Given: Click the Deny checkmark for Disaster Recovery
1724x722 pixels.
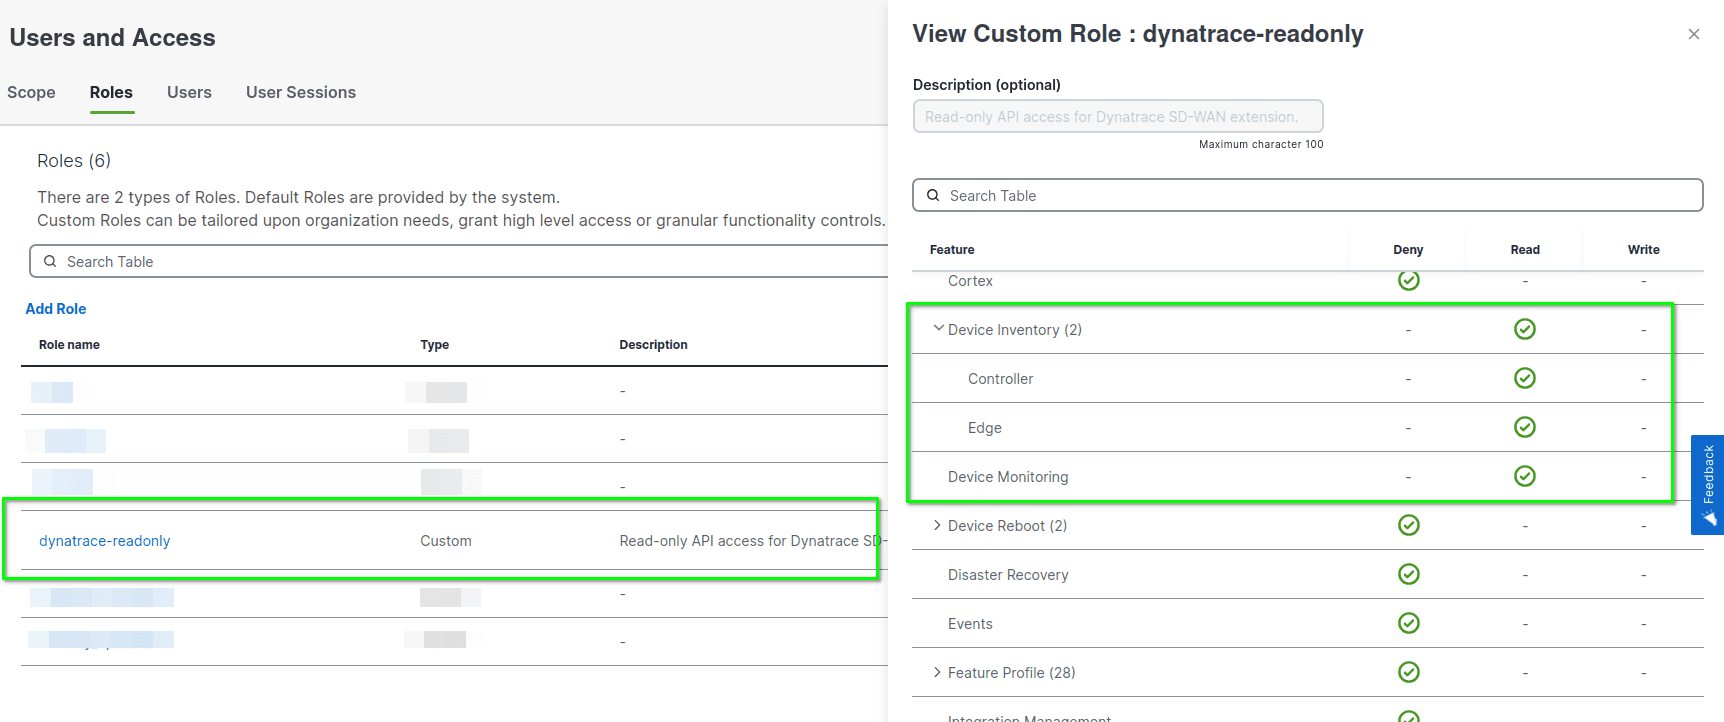Looking at the screenshot, I should pos(1408,574).
